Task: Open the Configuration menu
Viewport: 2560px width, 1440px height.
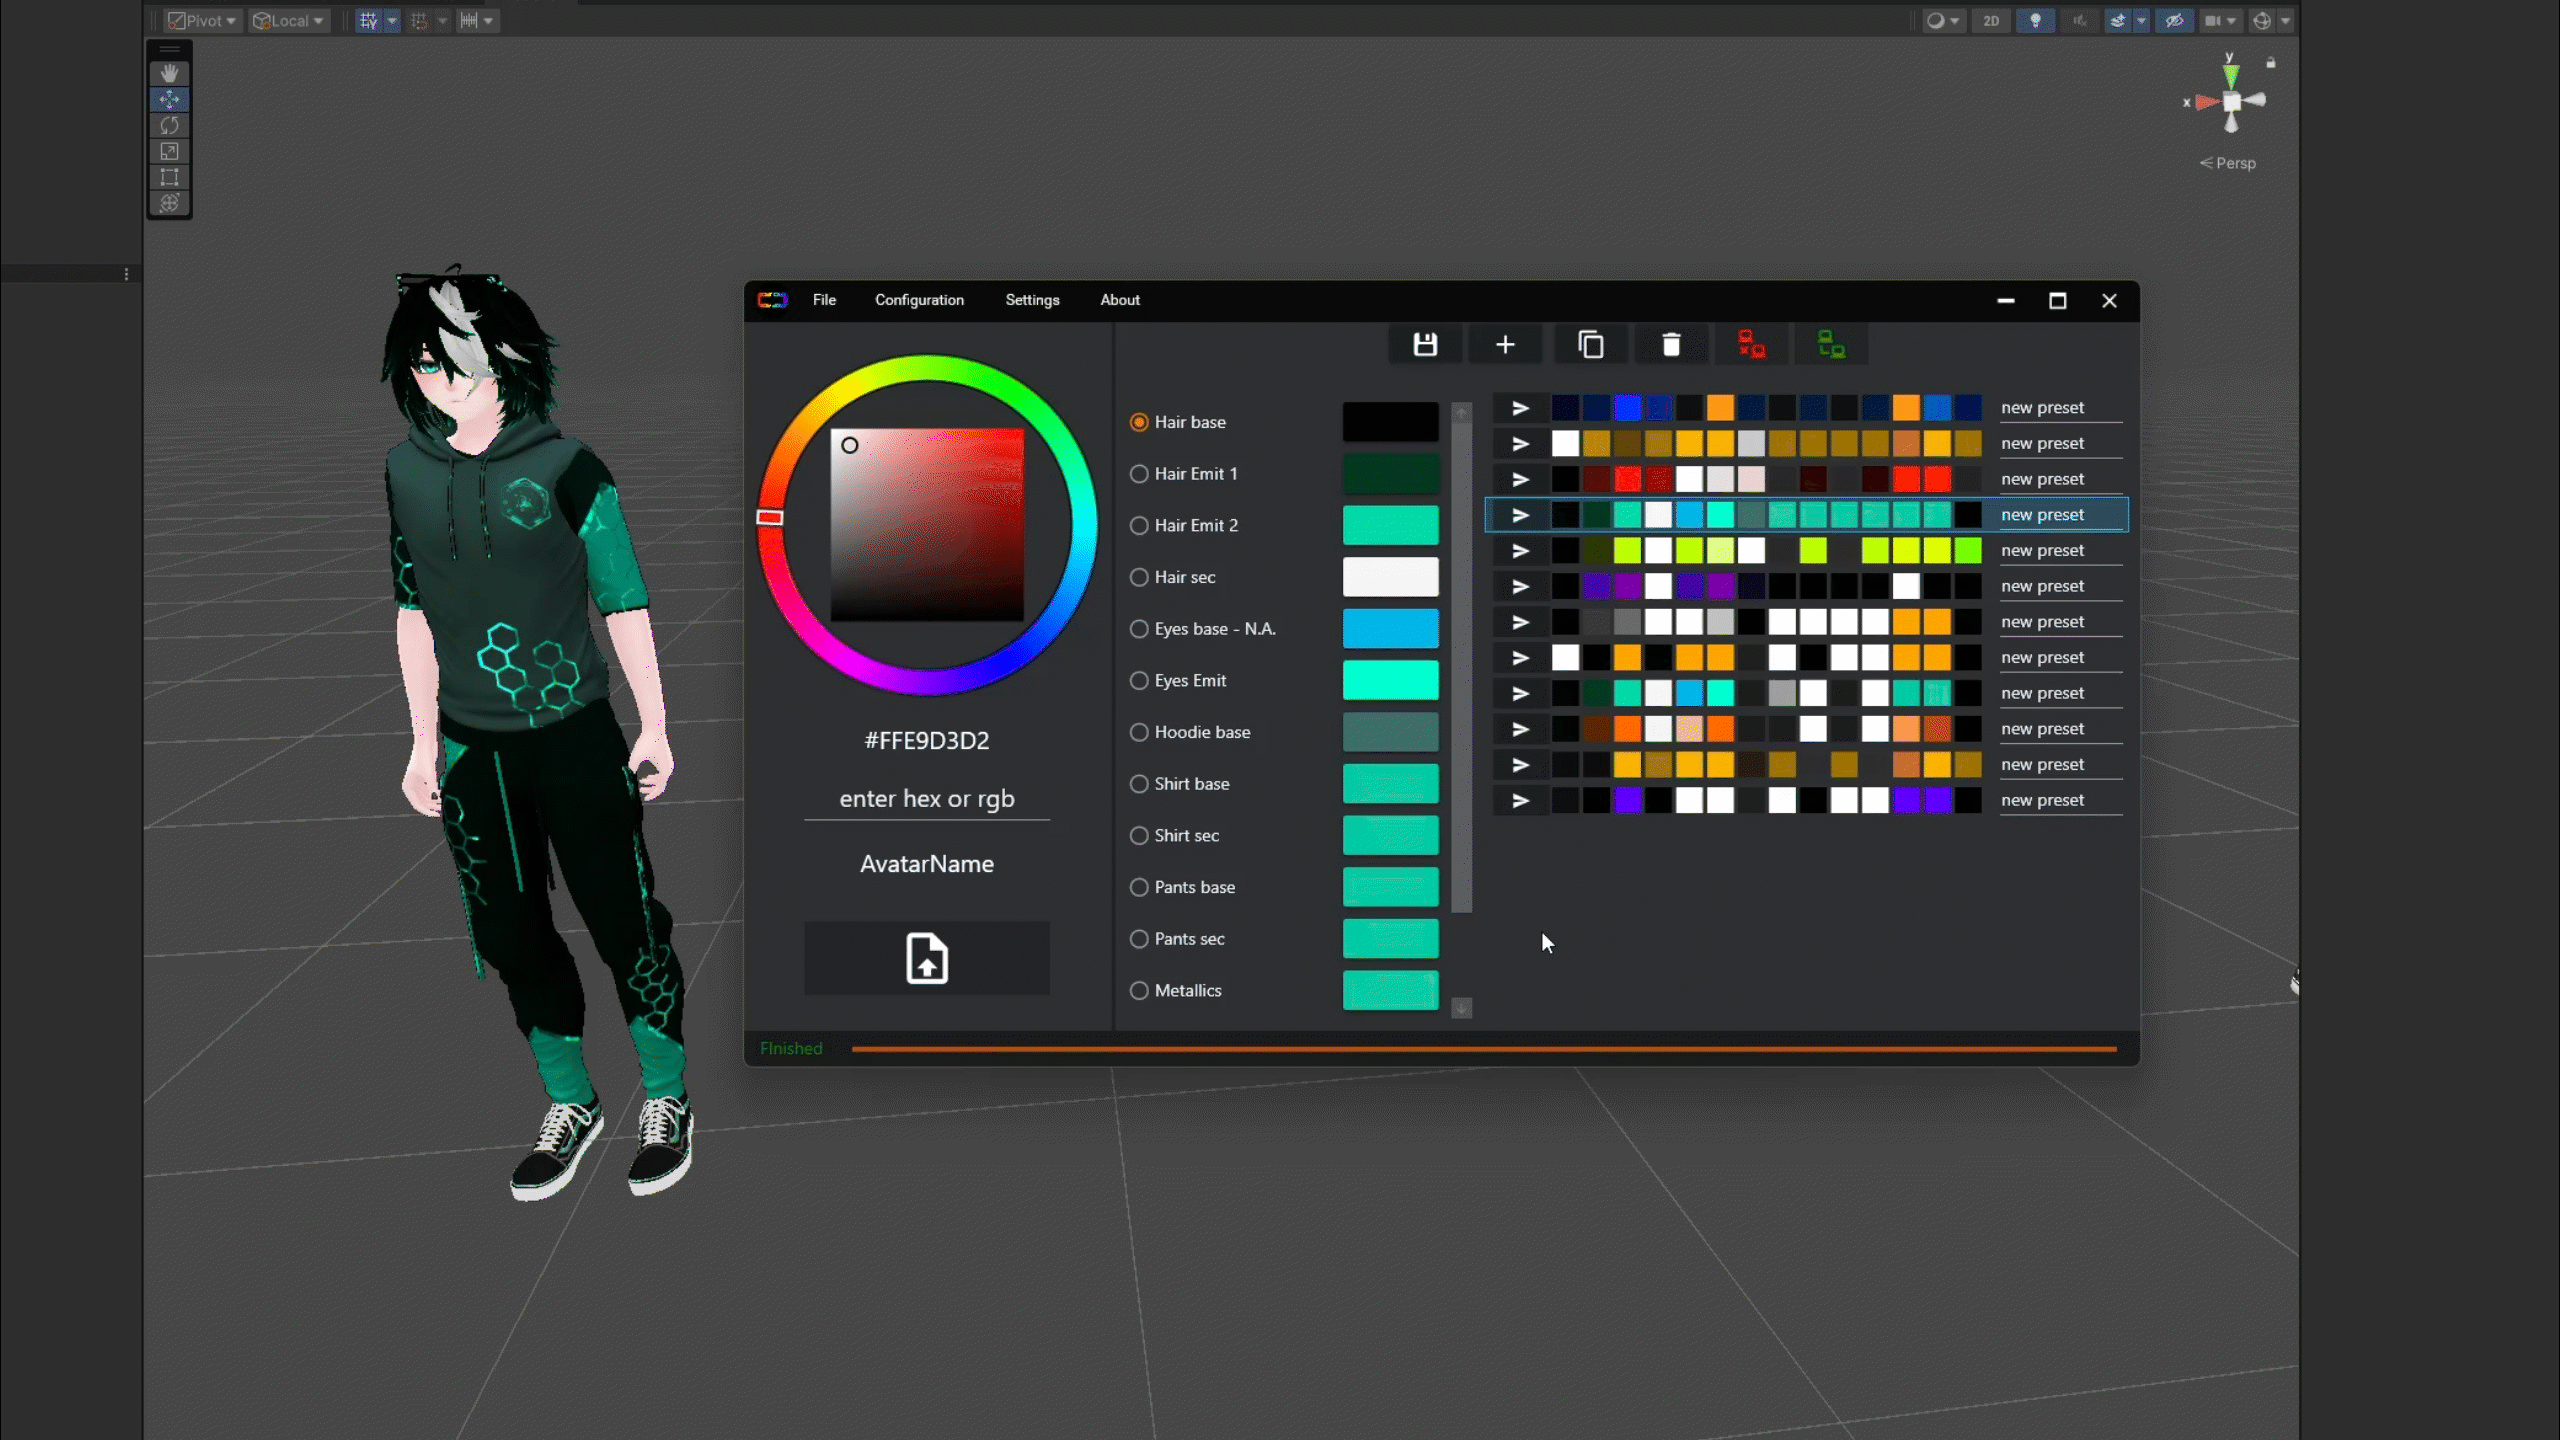Action: point(919,300)
